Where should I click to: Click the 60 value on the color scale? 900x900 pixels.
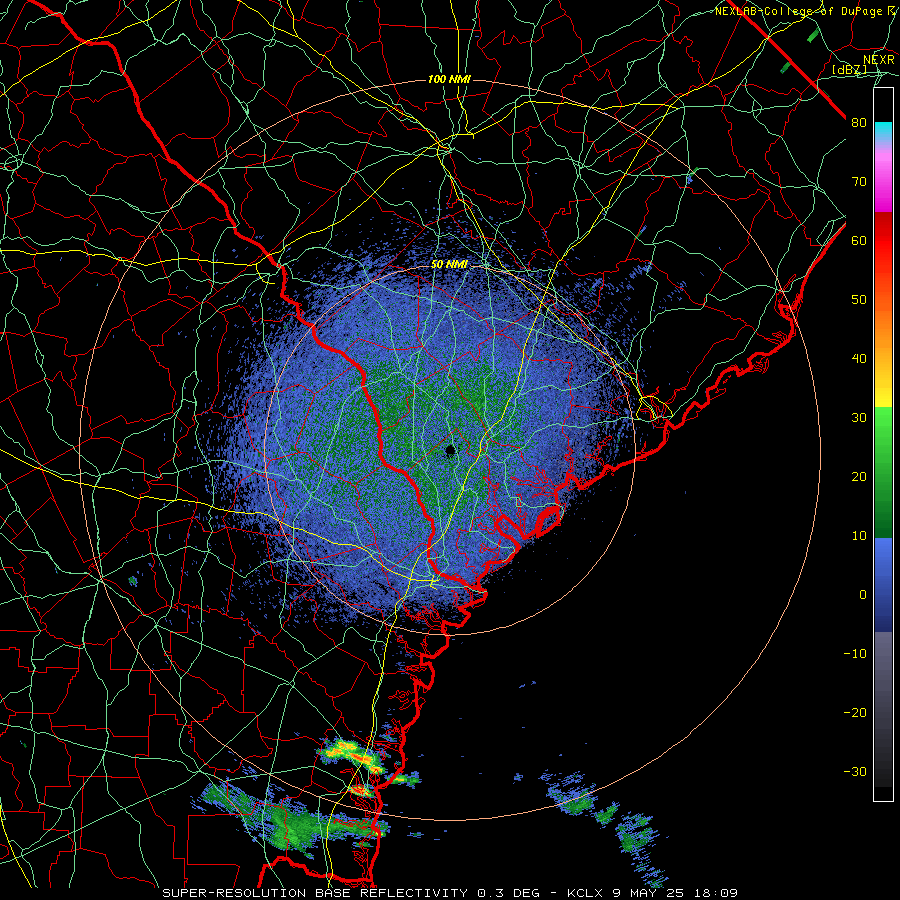[859, 240]
